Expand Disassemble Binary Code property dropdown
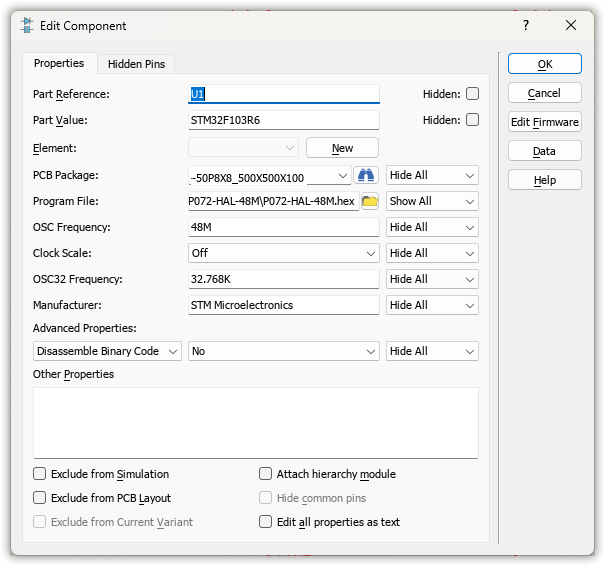The height and width of the screenshot is (566, 605). (107, 351)
